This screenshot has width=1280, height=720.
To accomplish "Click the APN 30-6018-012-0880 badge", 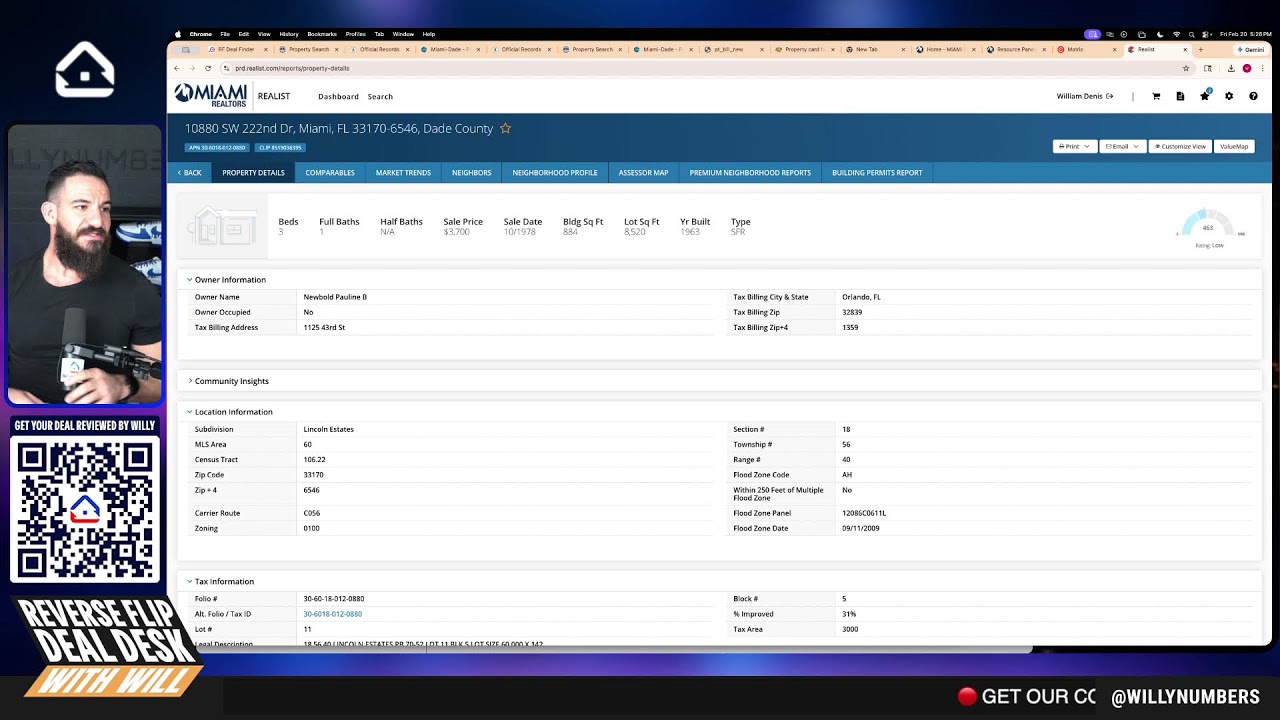I will click(x=217, y=147).
